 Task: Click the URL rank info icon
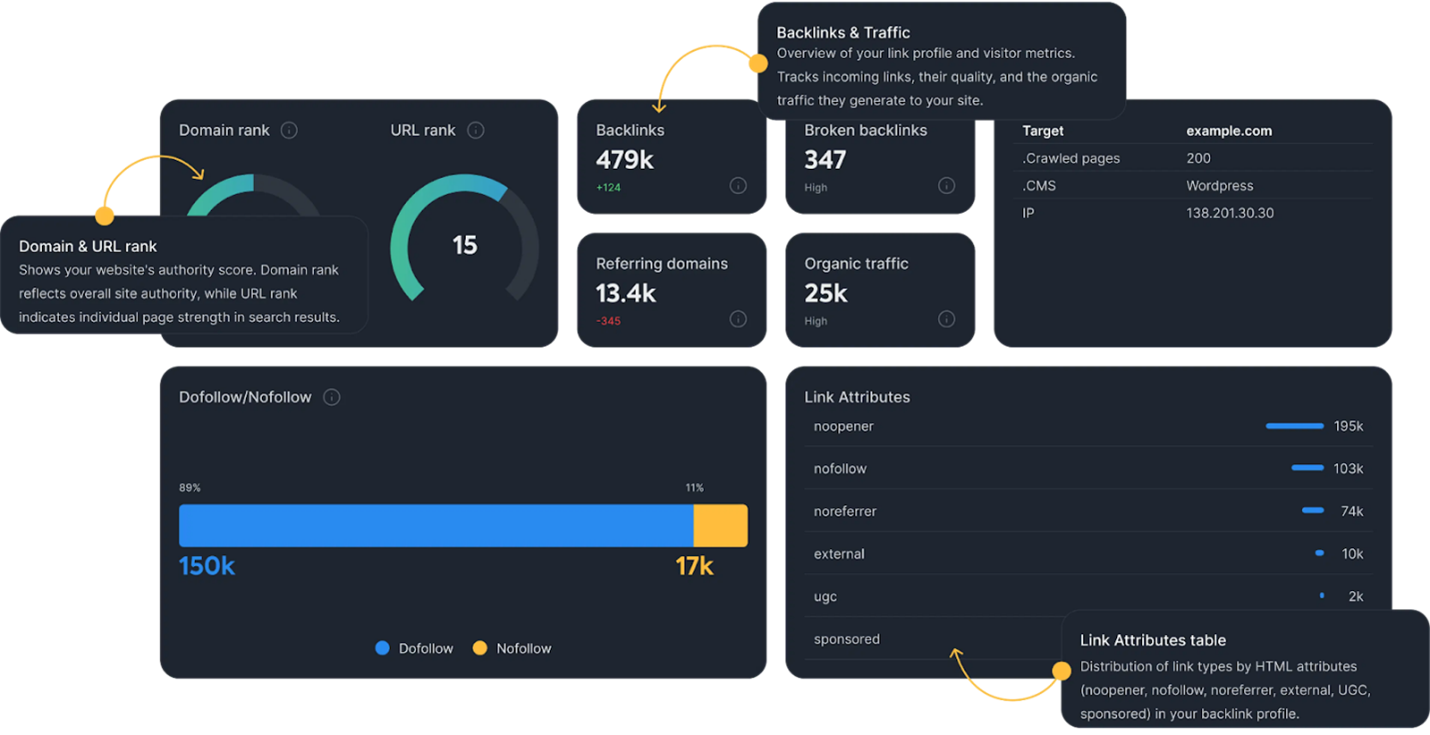point(475,129)
